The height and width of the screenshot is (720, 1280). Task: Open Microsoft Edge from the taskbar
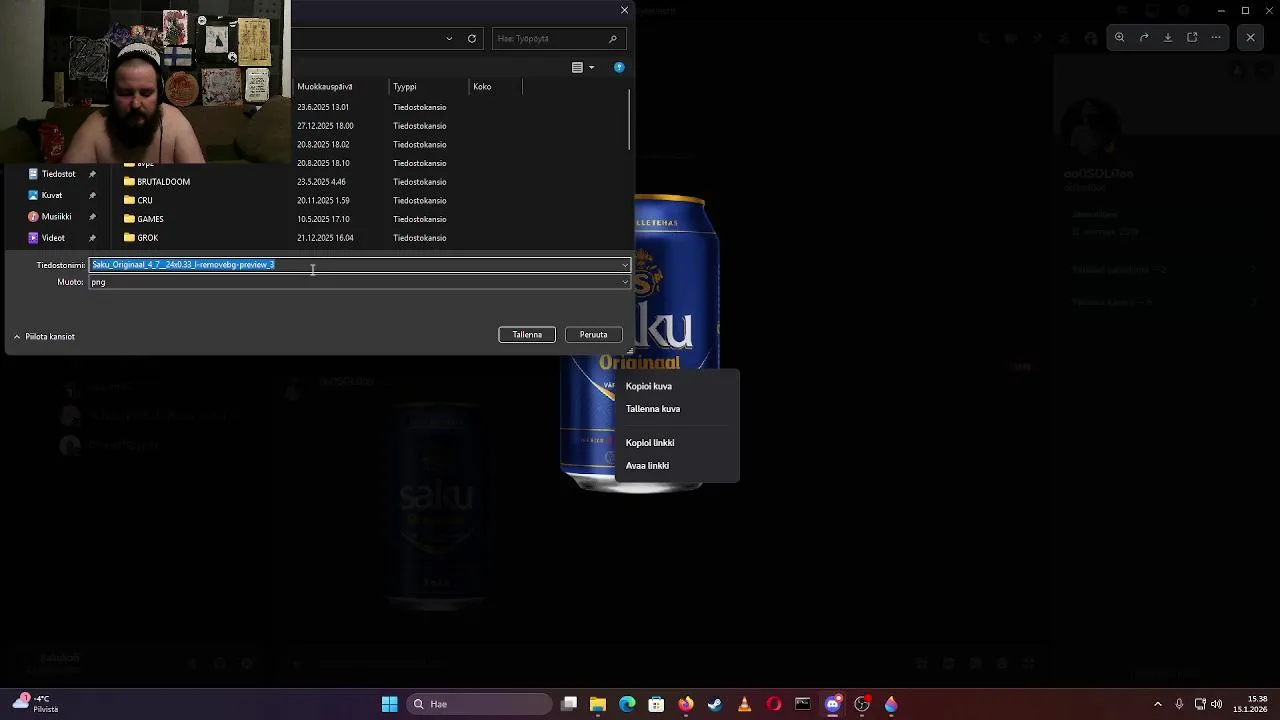627,704
